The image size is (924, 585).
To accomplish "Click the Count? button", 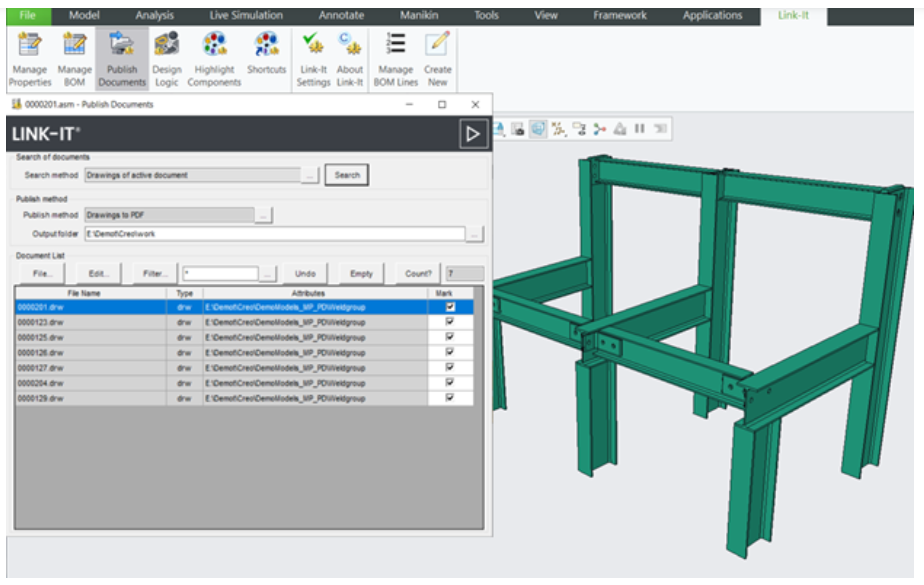I will (x=418, y=274).
